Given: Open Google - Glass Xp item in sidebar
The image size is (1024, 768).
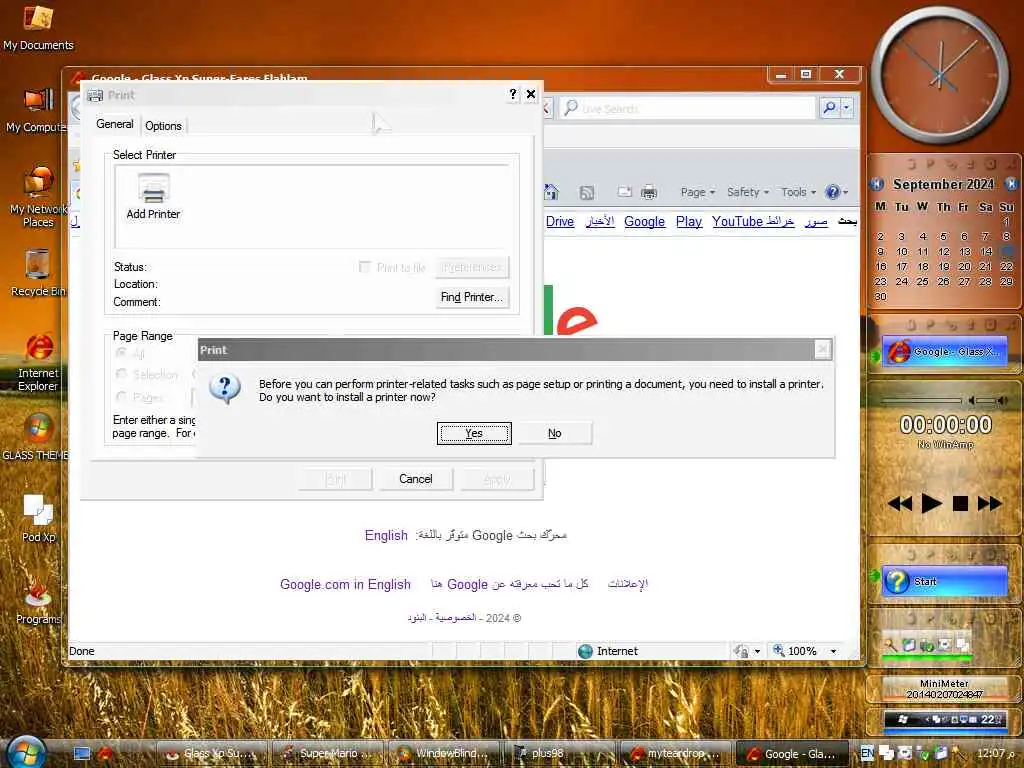Looking at the screenshot, I should tap(944, 351).
